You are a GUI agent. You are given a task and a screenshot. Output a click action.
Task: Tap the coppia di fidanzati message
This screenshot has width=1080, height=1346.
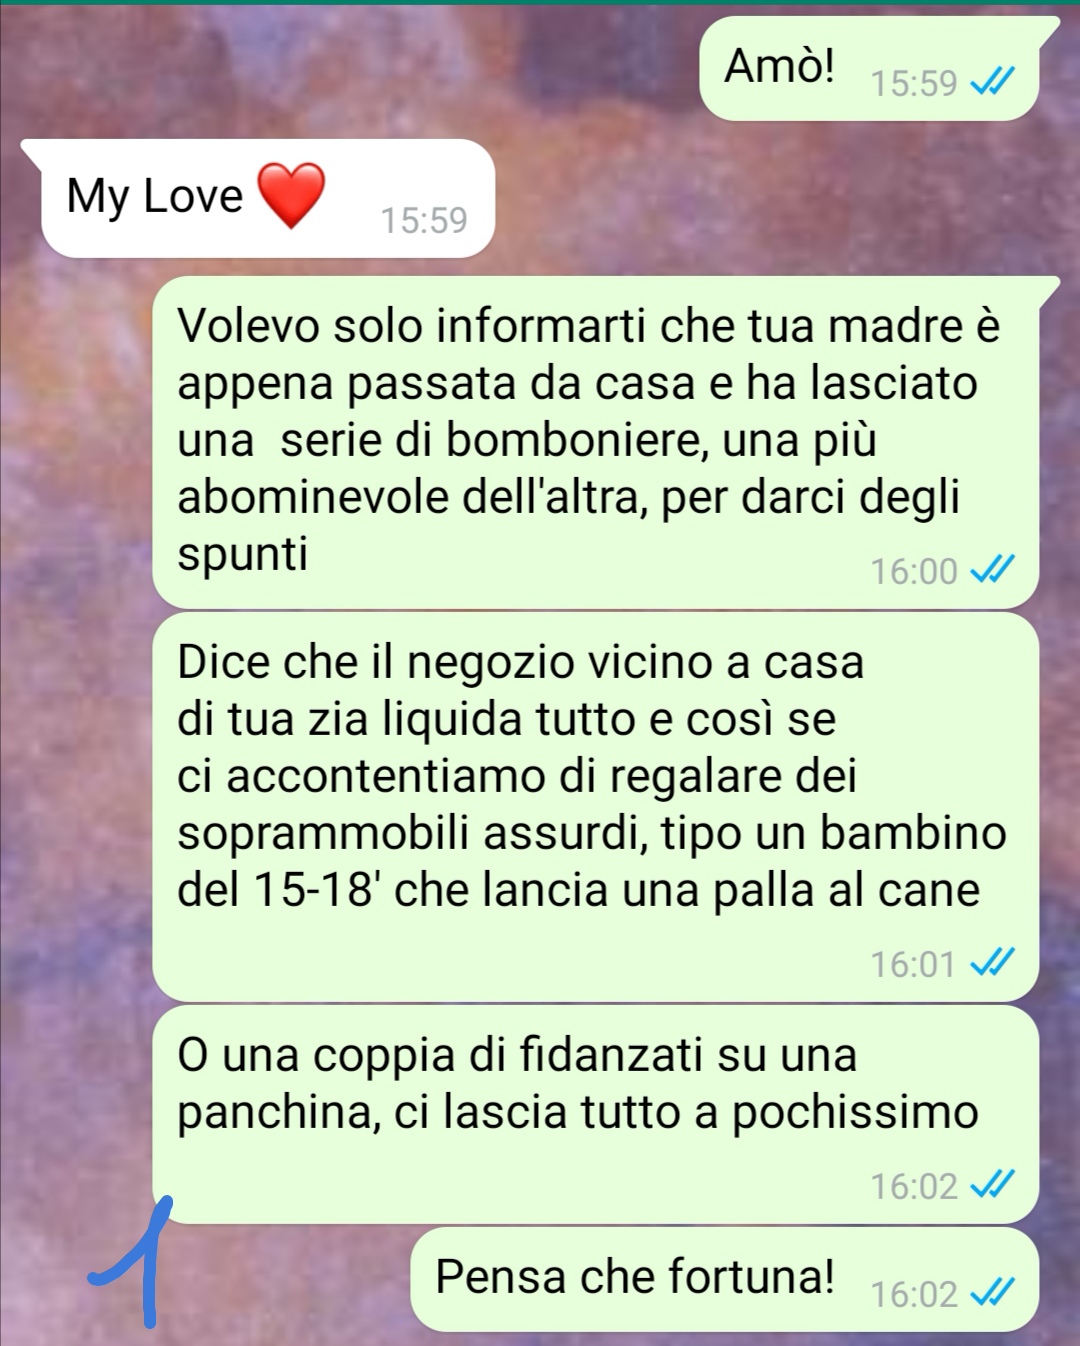[x=596, y=1114]
